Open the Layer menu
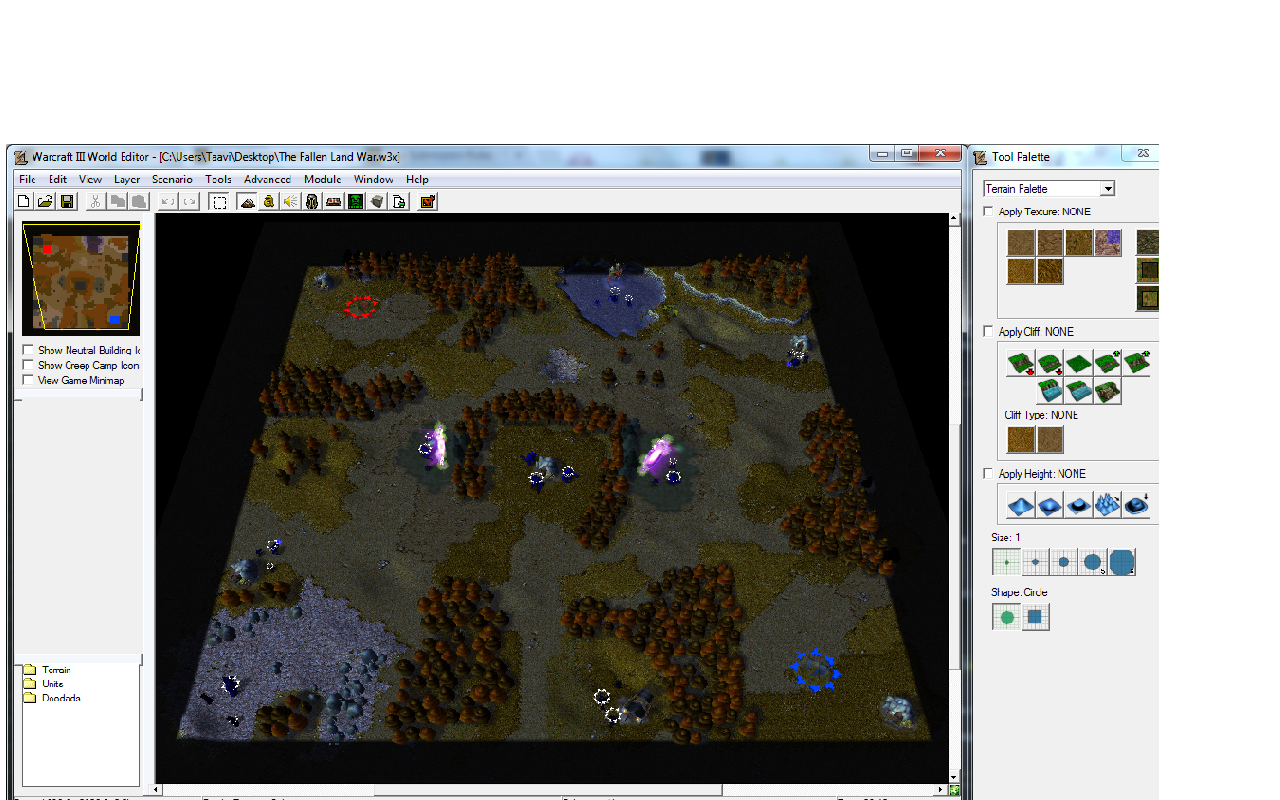The width and height of the screenshot is (1280, 800). [127, 180]
